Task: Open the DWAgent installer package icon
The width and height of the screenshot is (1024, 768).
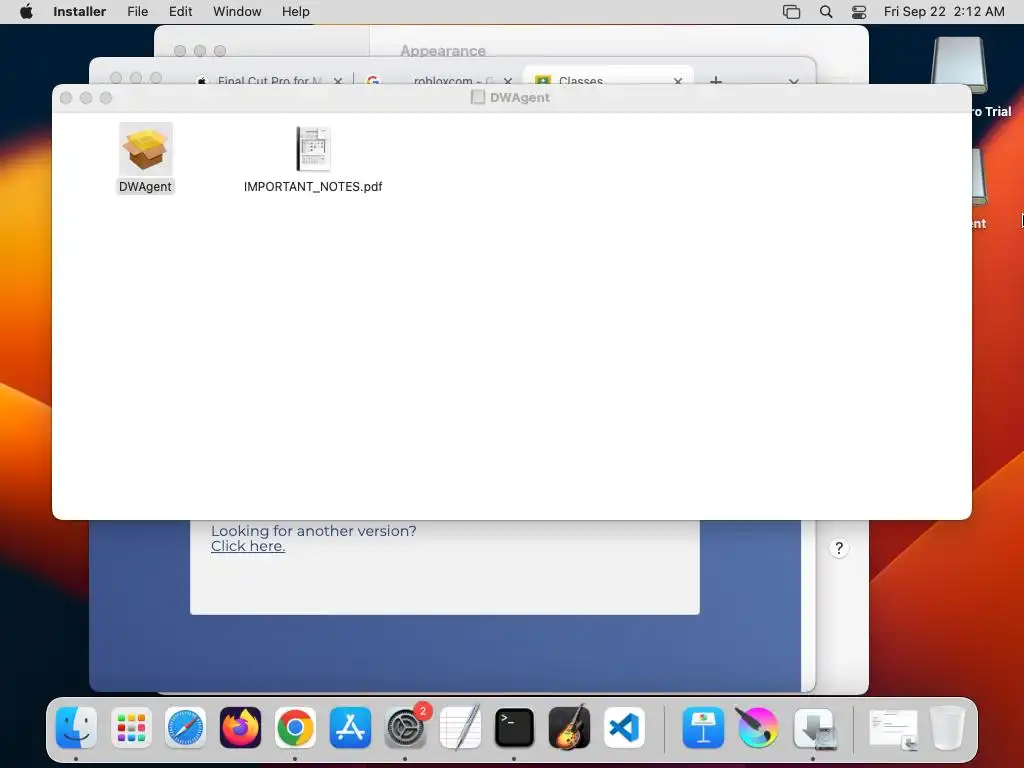Action: [x=146, y=149]
